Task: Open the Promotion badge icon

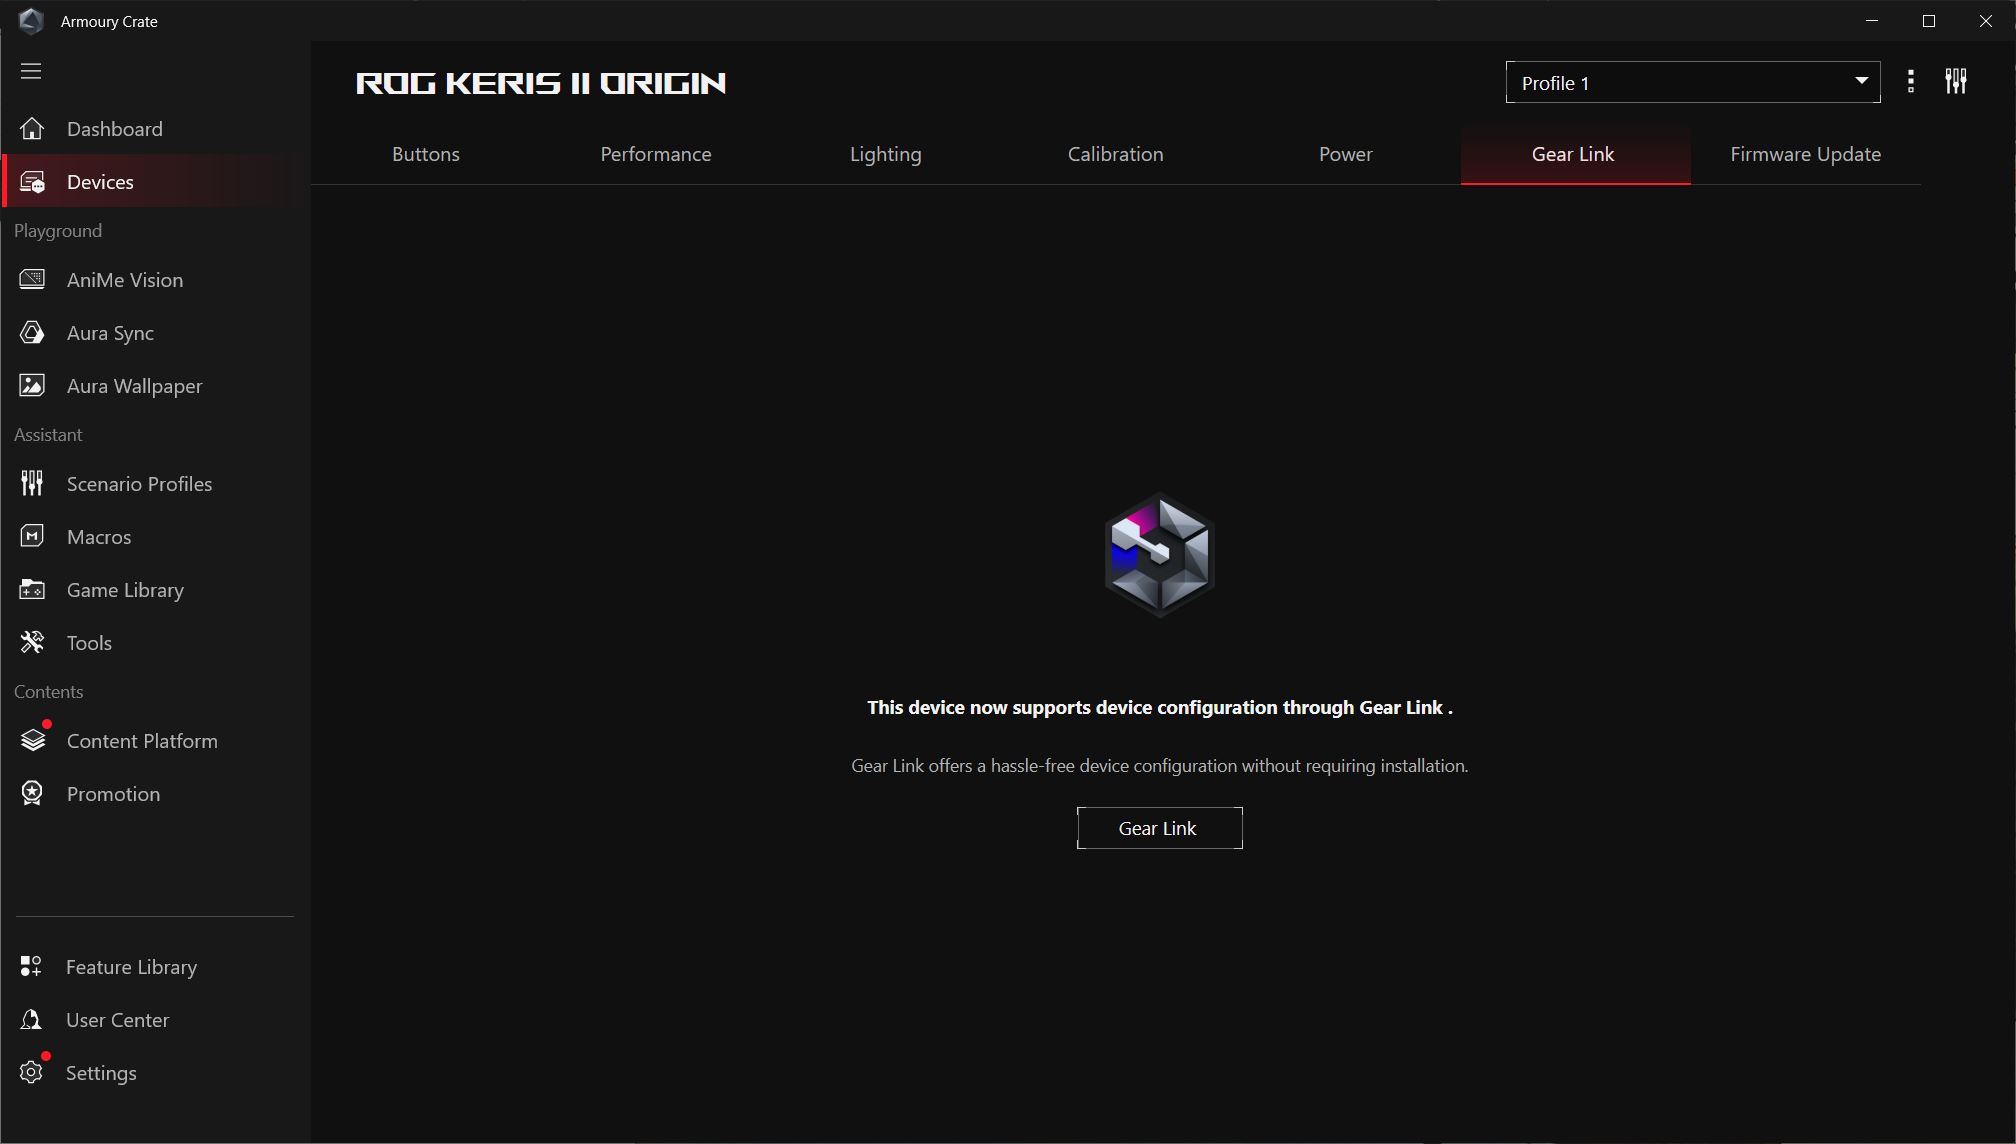Action: 32,794
